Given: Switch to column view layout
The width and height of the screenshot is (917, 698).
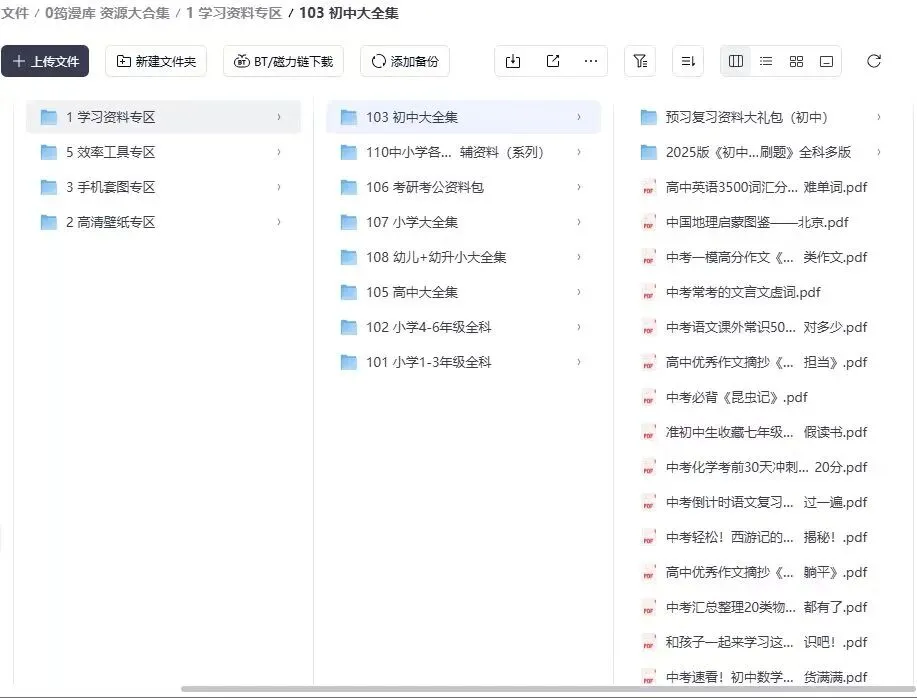Looking at the screenshot, I should [x=736, y=61].
